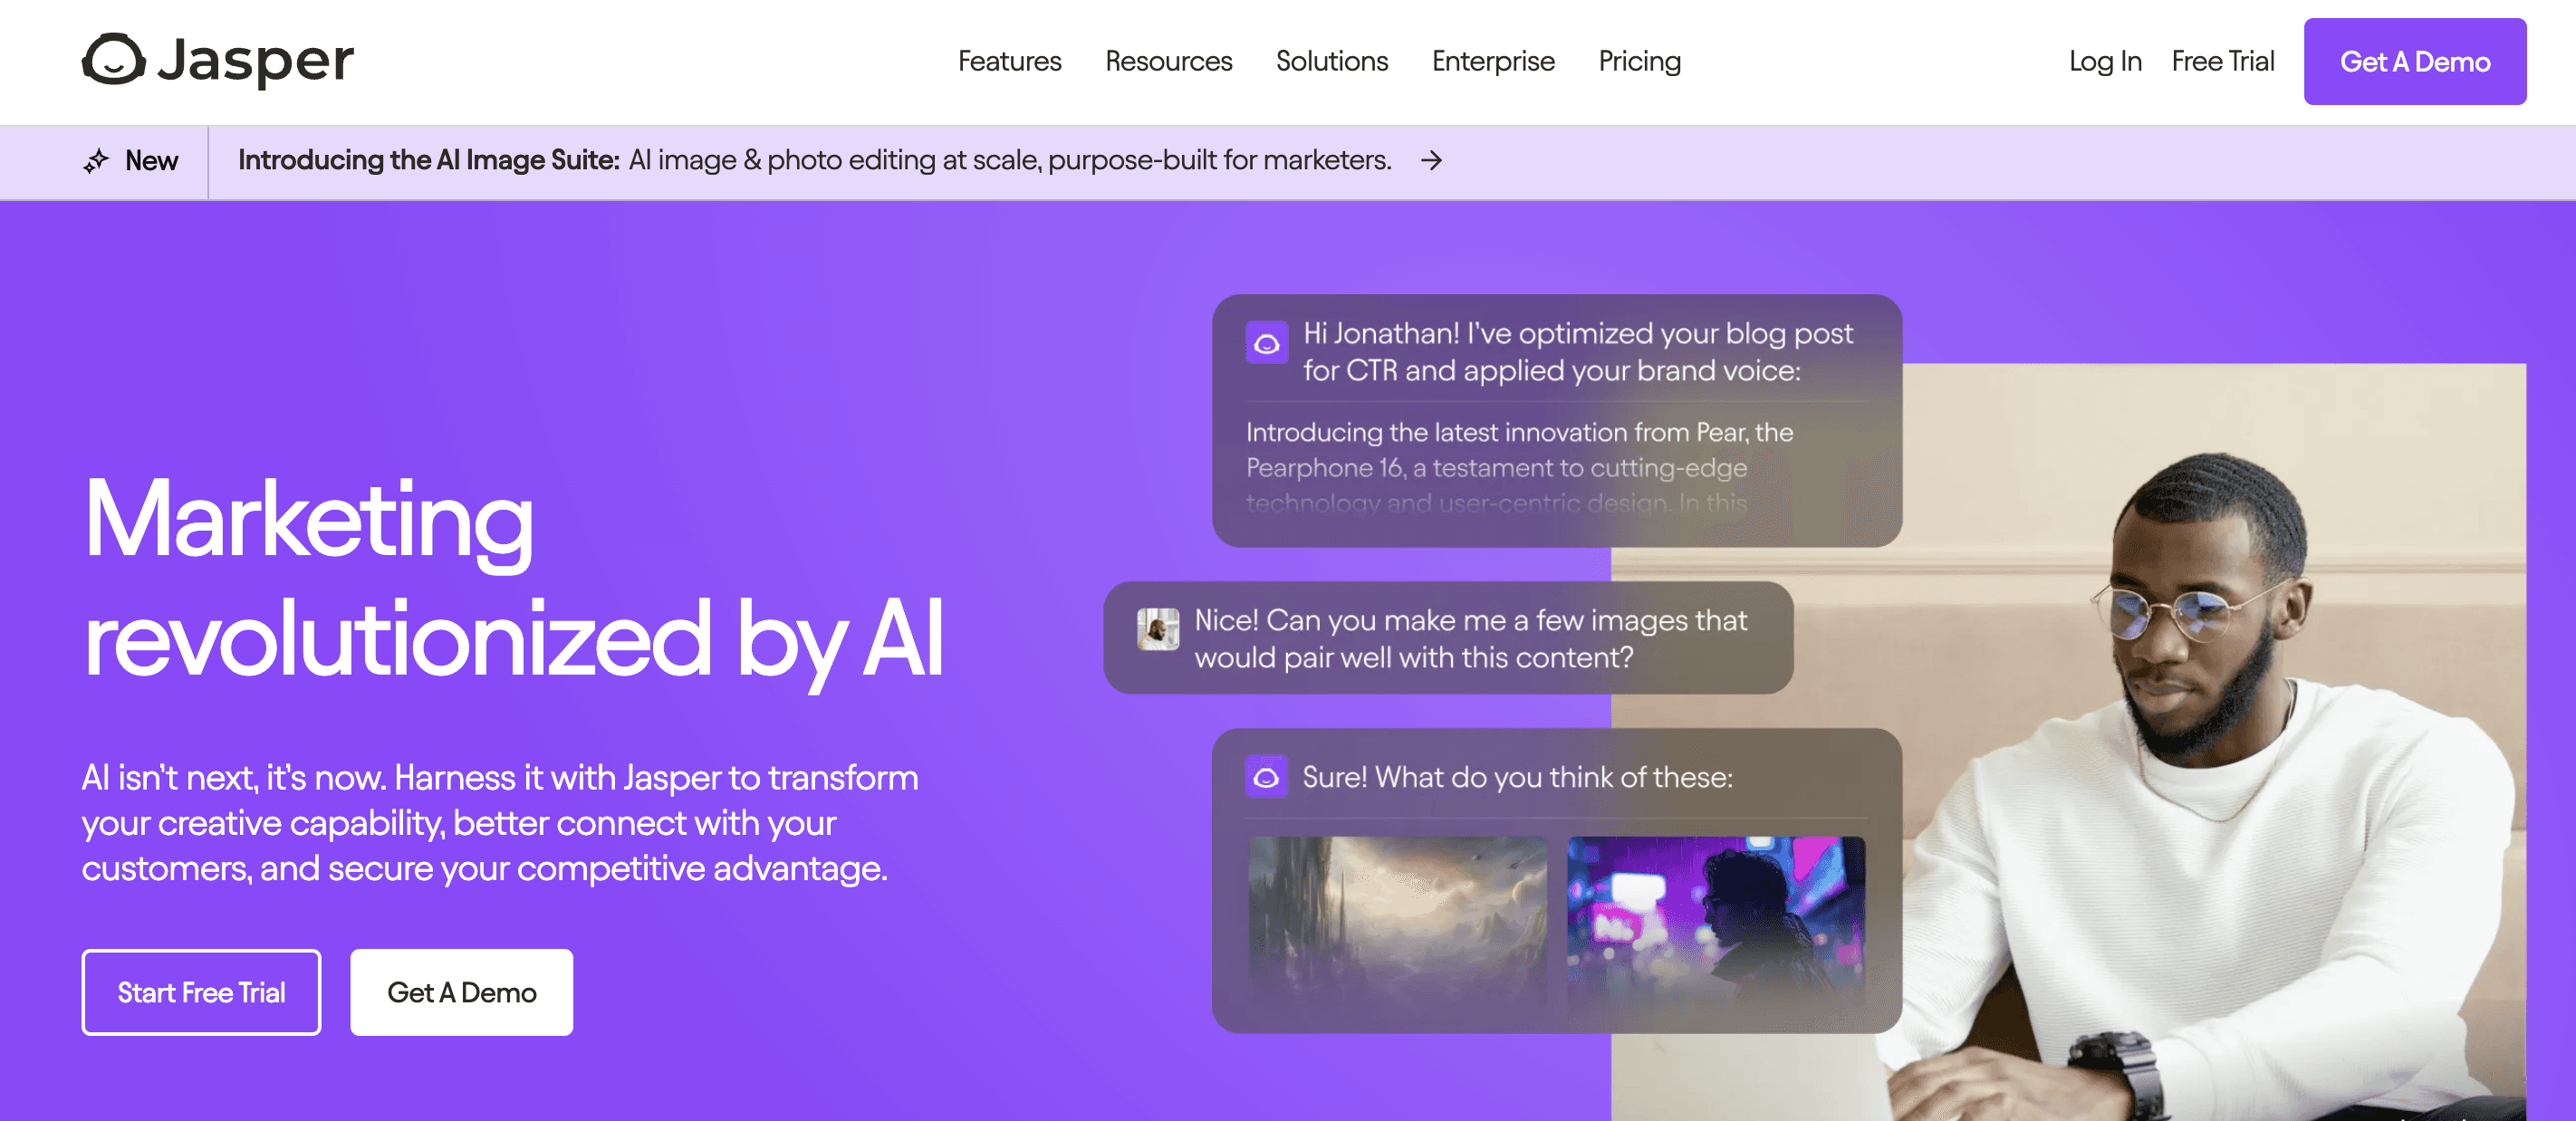This screenshot has height=1121, width=2576.
Task: Open the Features dropdown menu
Action: coord(1010,61)
